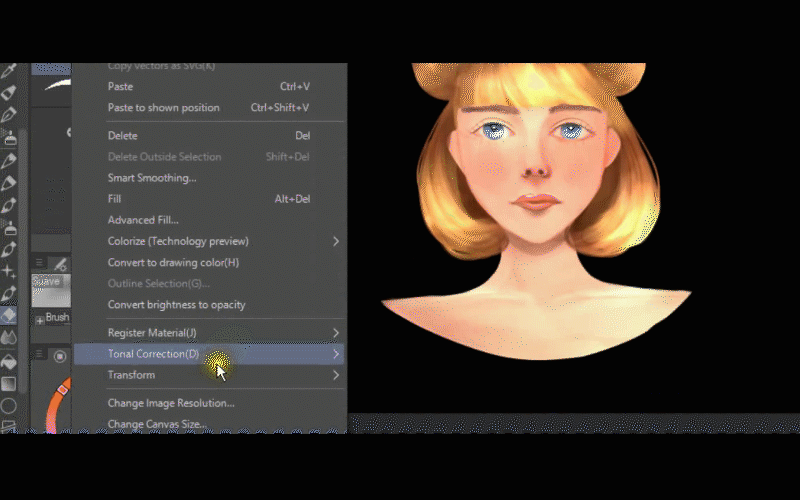Expand the Register Material submenu arrow
The height and width of the screenshot is (500, 800).
point(335,332)
